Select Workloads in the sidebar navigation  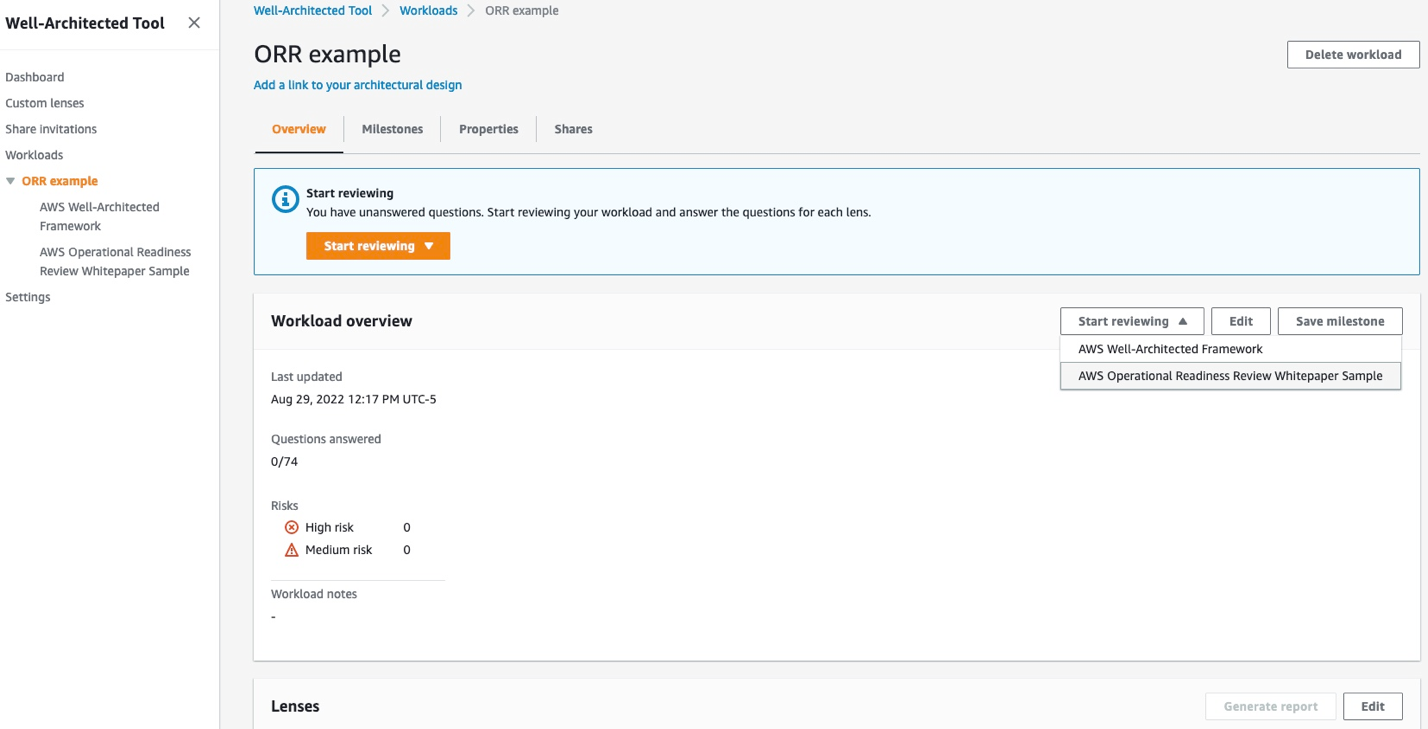click(34, 155)
